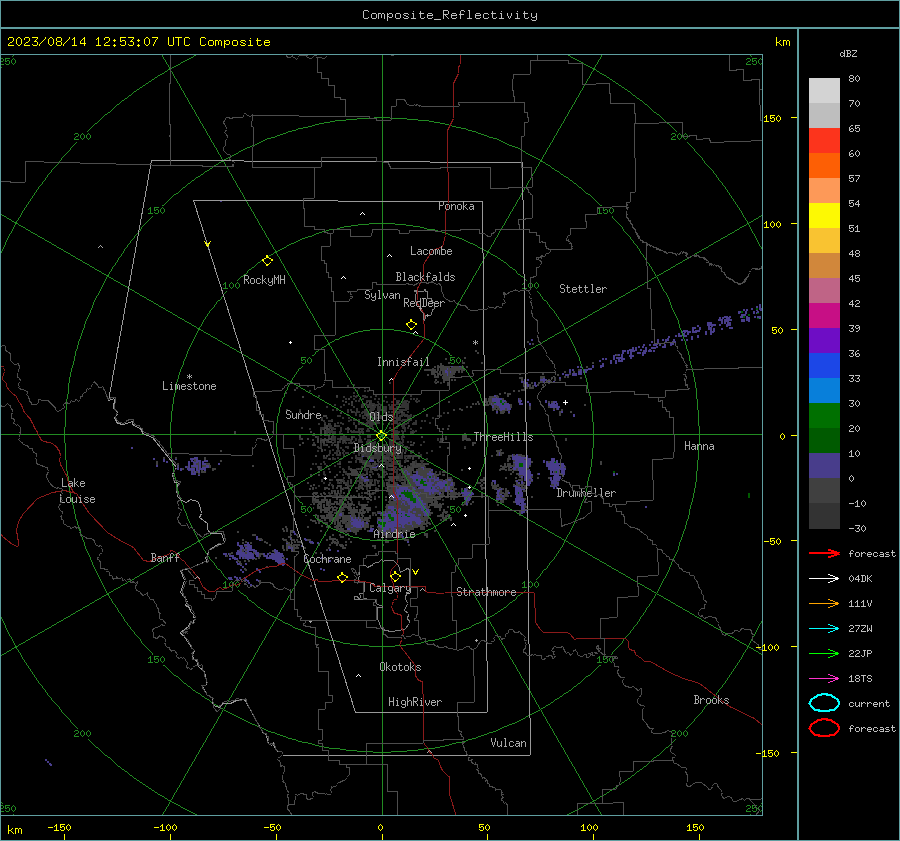Select the pink 42-45 dBZ swatch

coord(824,290)
